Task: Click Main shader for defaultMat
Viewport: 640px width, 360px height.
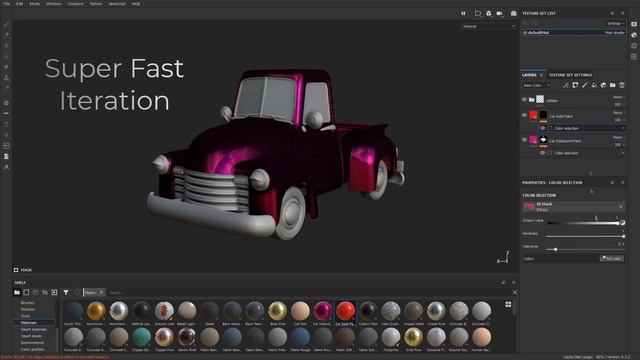Action: [x=614, y=33]
